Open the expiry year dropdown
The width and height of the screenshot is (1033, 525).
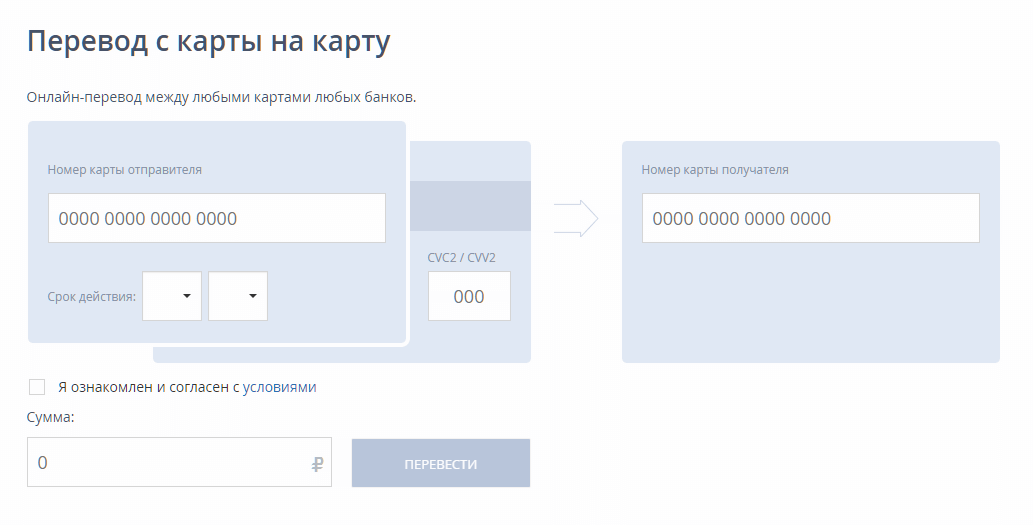[238, 296]
